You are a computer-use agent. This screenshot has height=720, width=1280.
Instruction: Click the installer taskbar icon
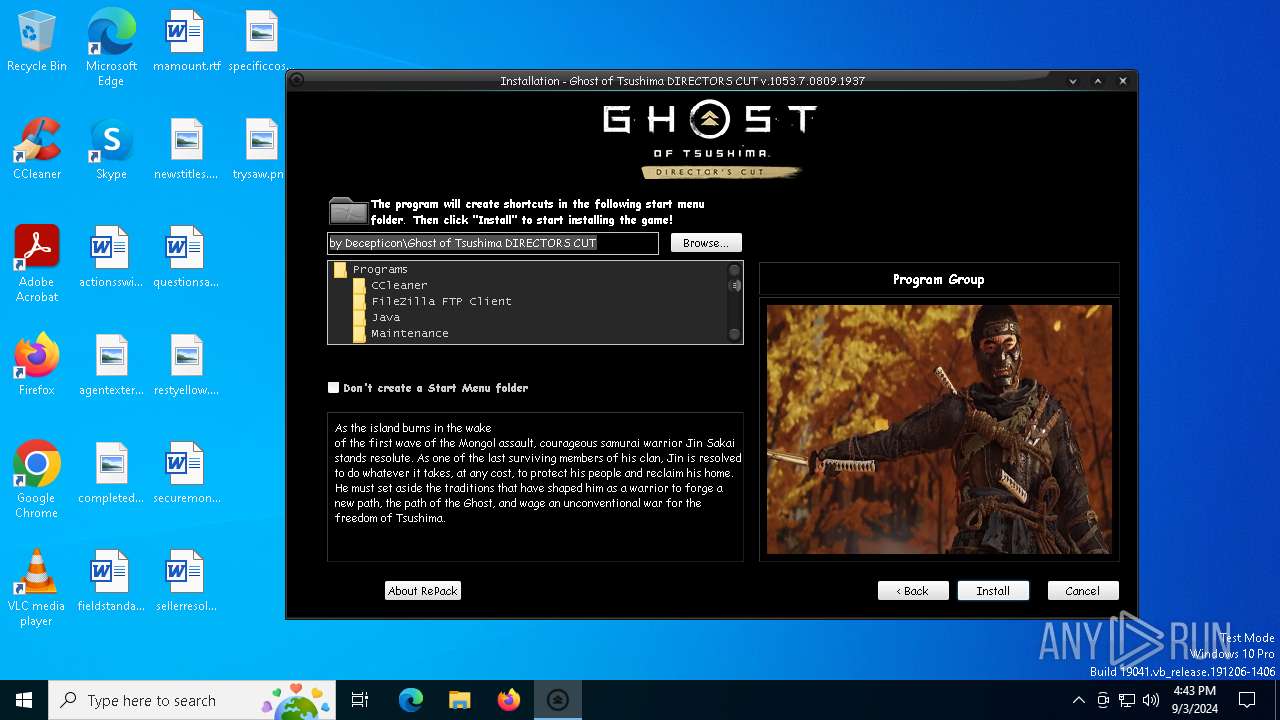558,700
